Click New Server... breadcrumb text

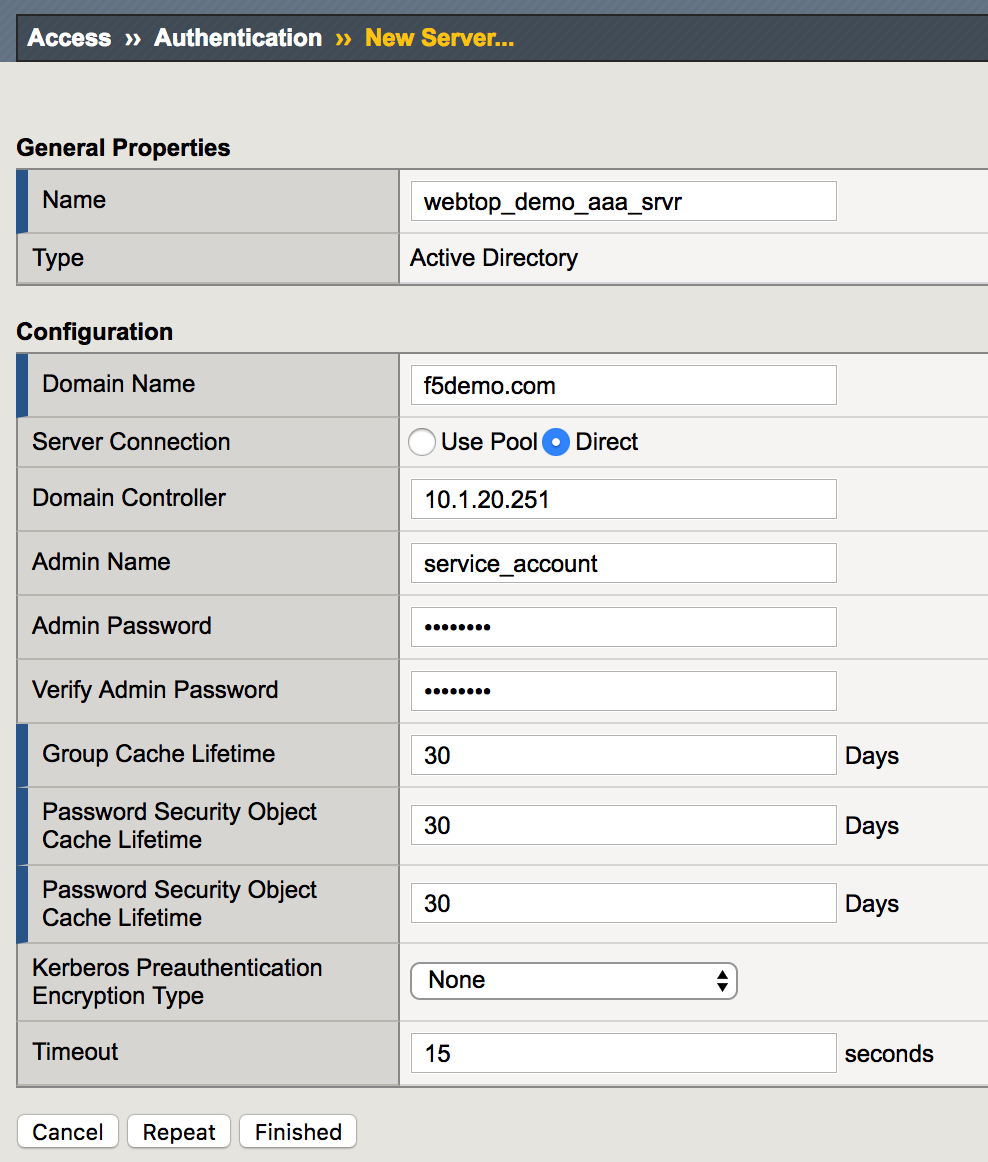tap(440, 38)
